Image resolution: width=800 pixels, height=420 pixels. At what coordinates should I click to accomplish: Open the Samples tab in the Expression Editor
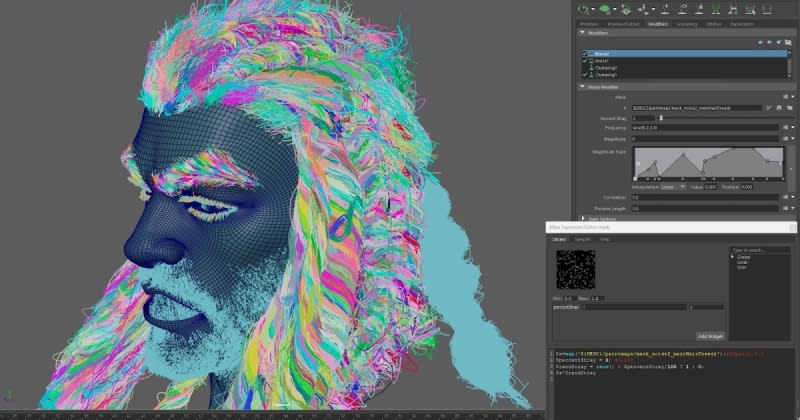click(x=581, y=239)
